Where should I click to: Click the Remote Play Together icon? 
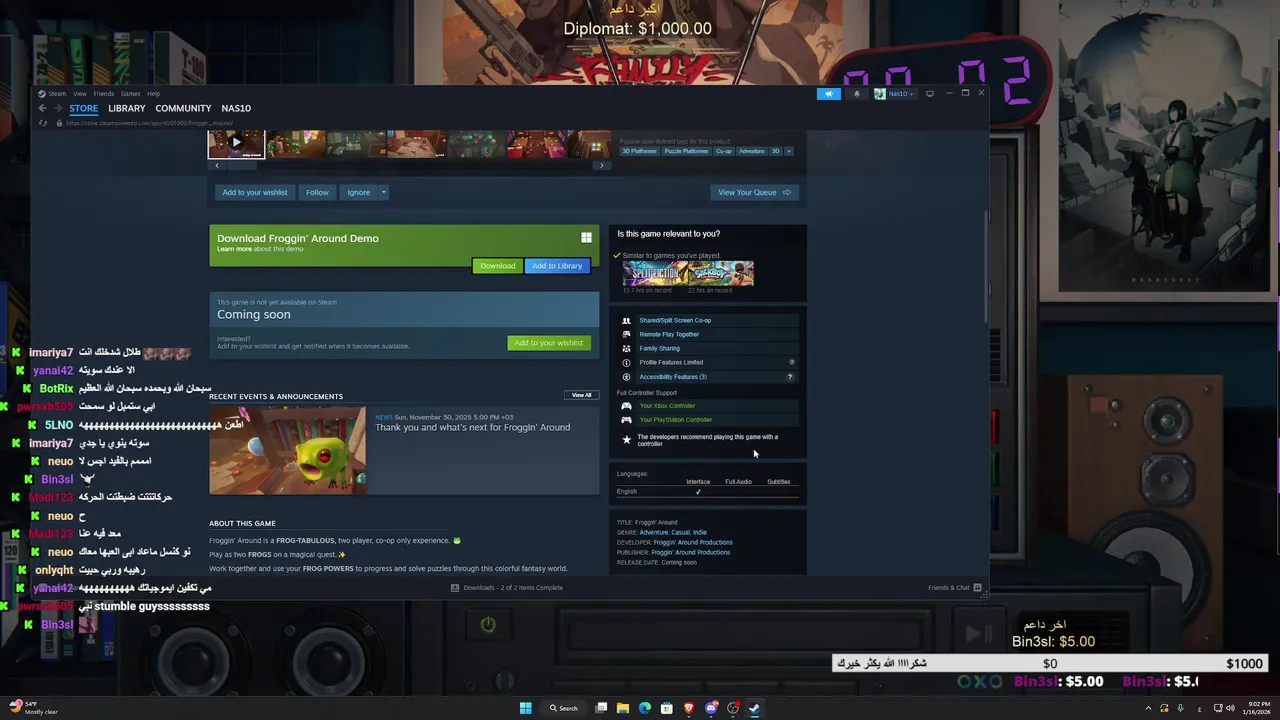tap(627, 335)
